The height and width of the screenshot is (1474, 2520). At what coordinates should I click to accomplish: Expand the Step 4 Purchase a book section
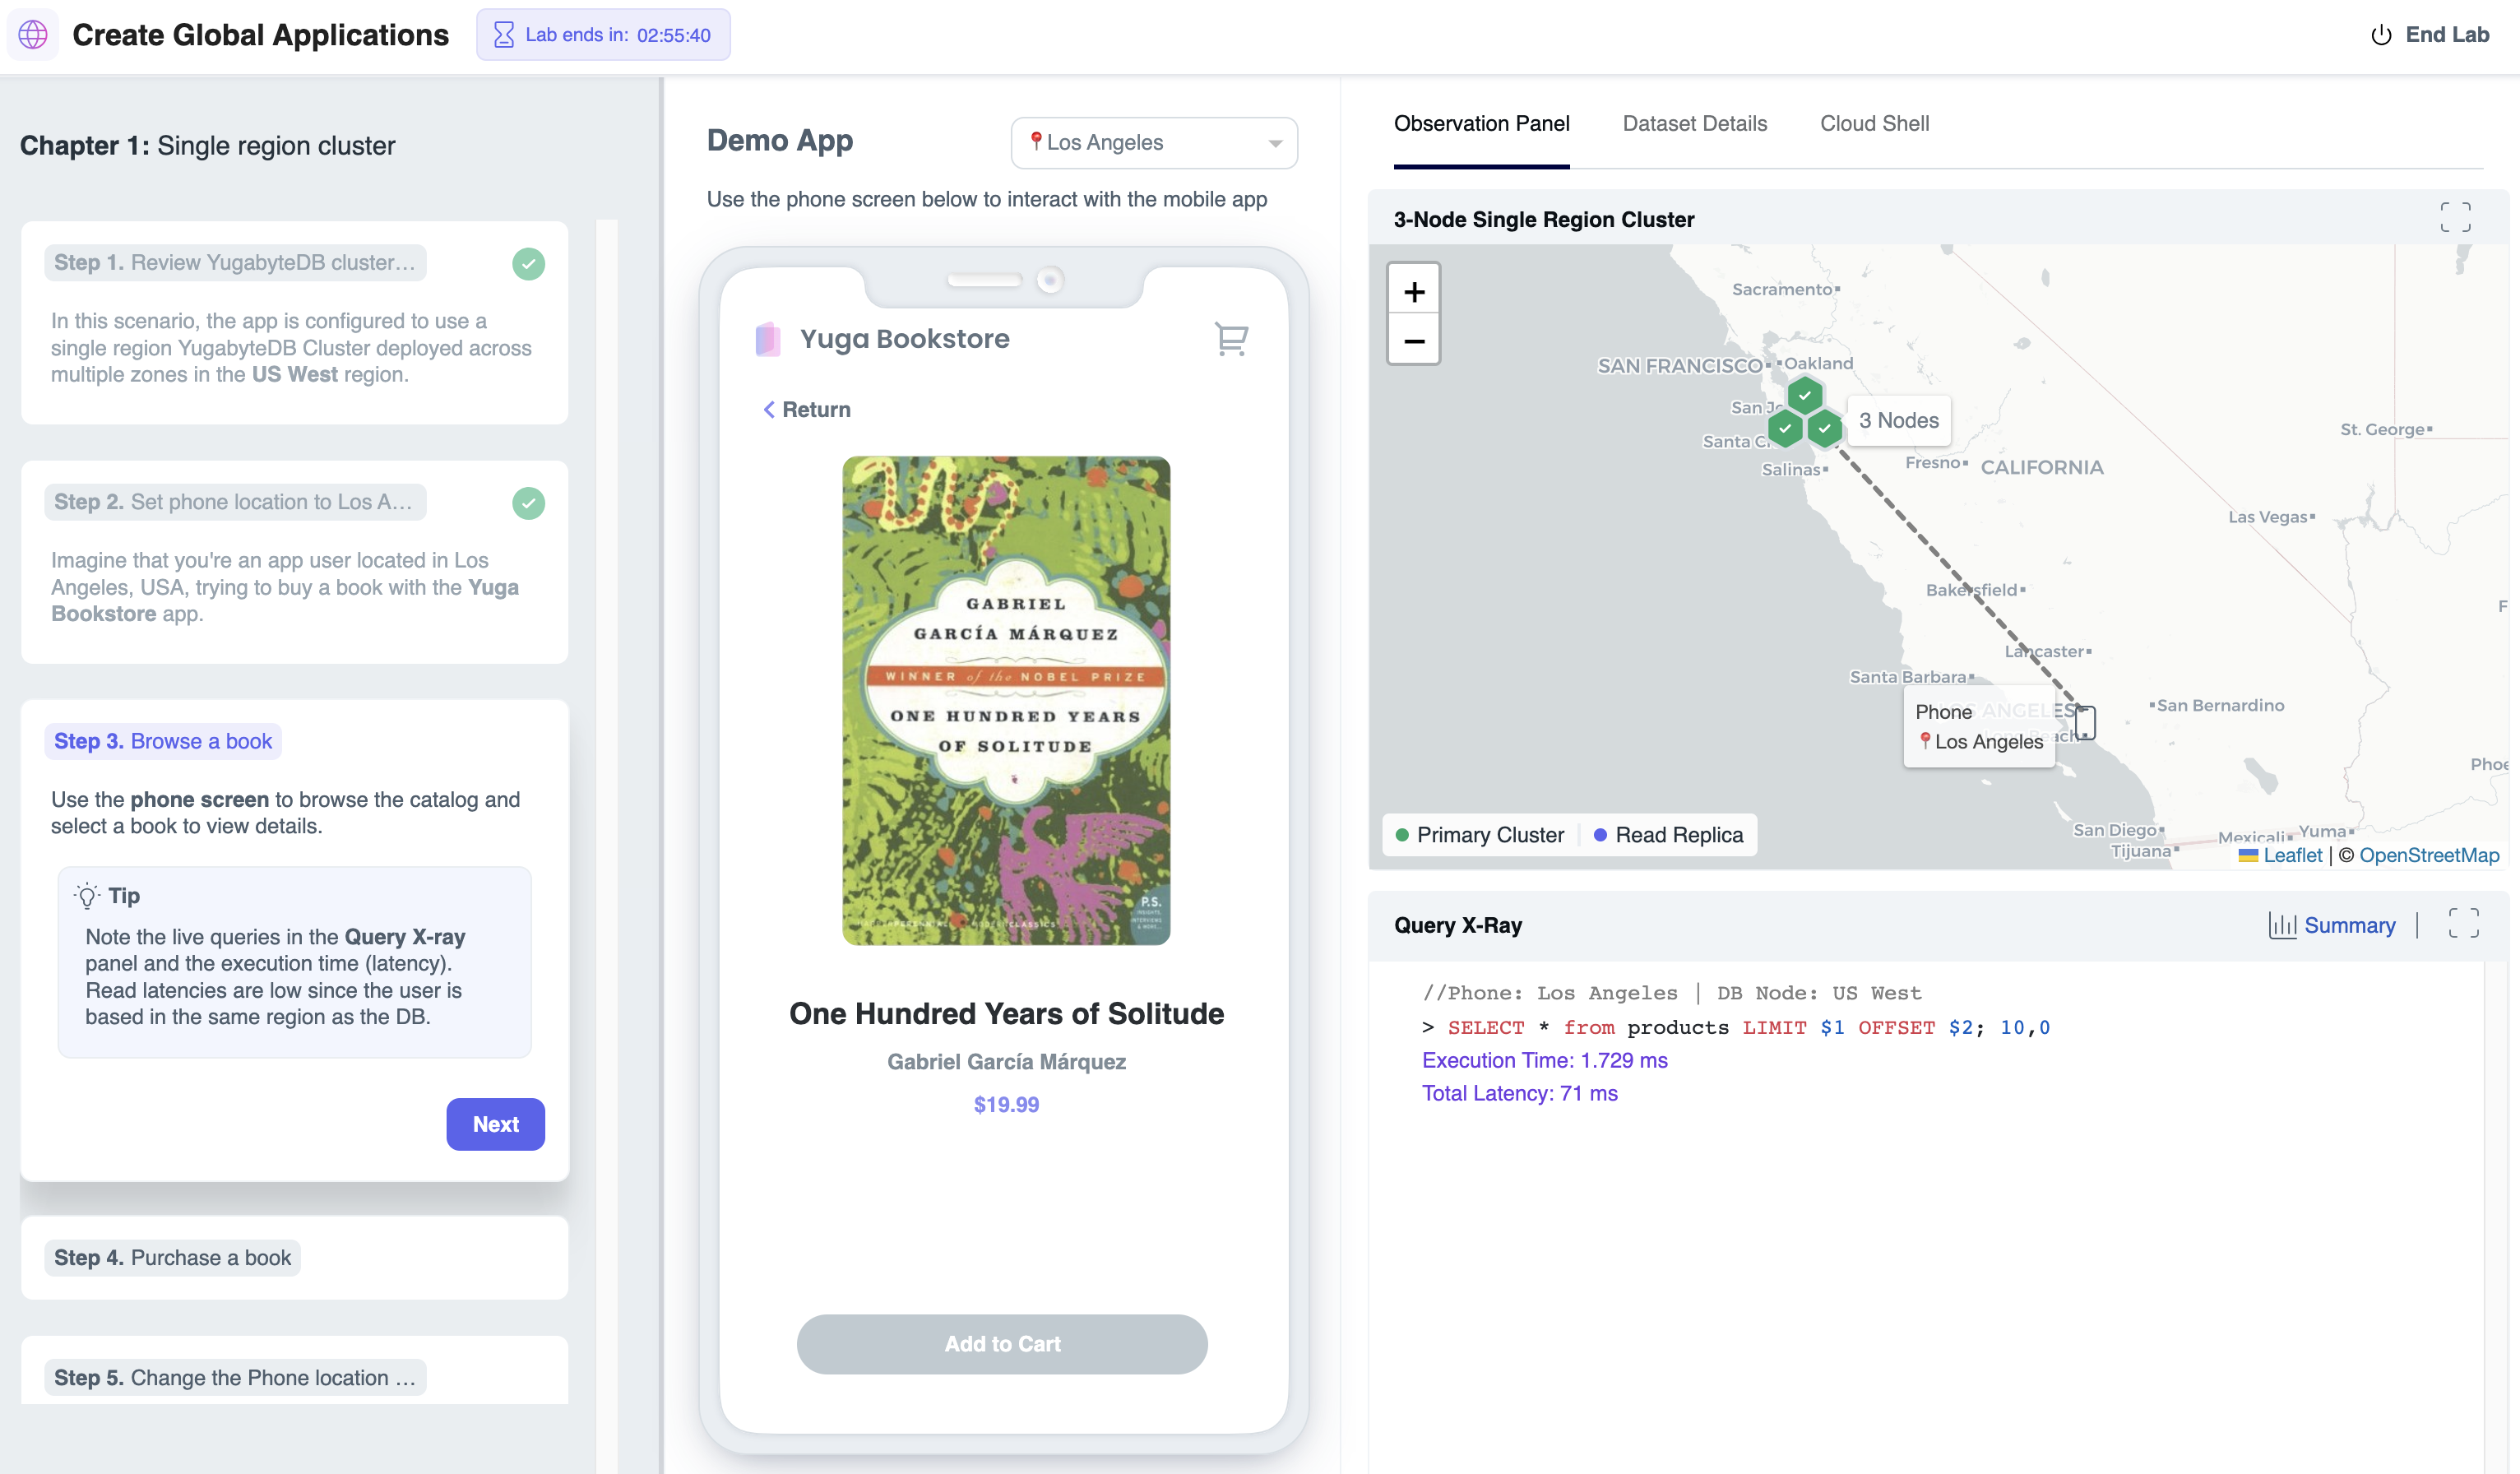click(x=294, y=1257)
